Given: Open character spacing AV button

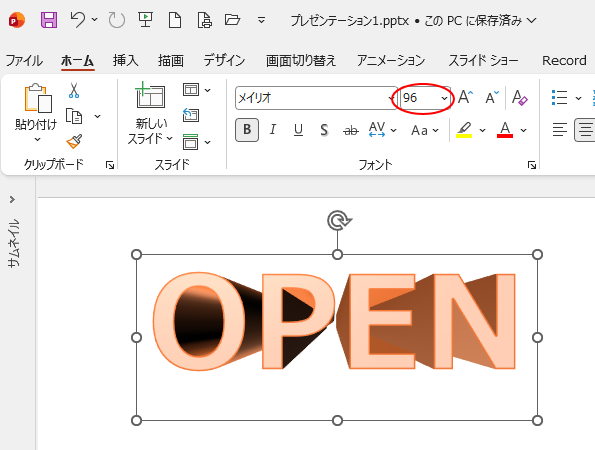Looking at the screenshot, I should tap(377, 129).
